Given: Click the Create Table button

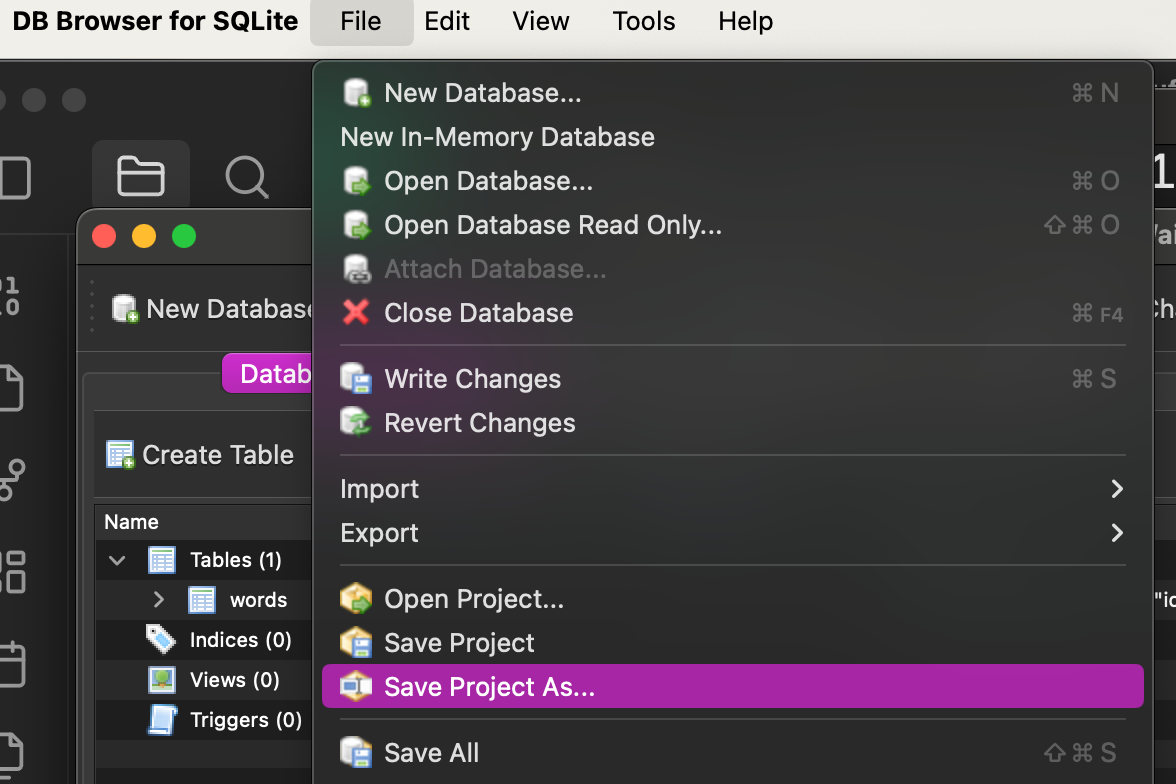Looking at the screenshot, I should (x=200, y=455).
